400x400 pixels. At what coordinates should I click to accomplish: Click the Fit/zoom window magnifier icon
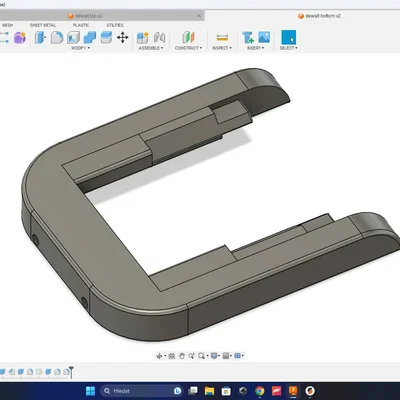tap(201, 356)
